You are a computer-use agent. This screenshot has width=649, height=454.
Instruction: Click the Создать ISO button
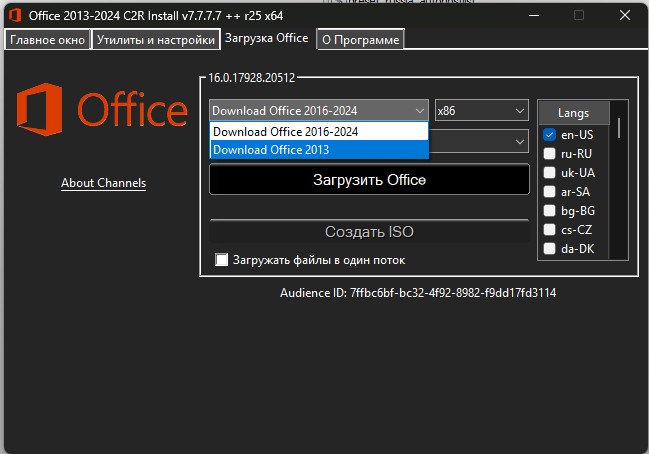coord(369,231)
